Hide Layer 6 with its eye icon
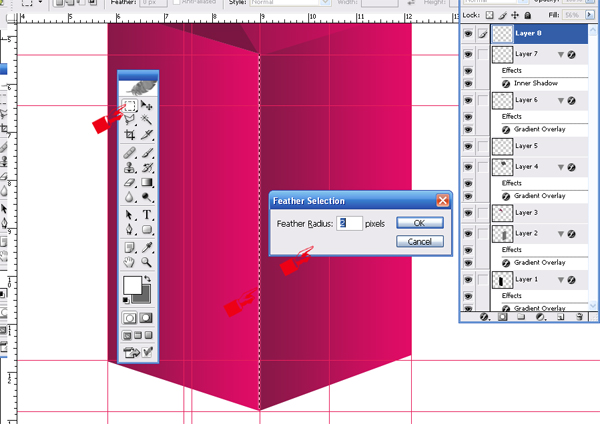The width and height of the screenshot is (600, 424). (x=468, y=100)
